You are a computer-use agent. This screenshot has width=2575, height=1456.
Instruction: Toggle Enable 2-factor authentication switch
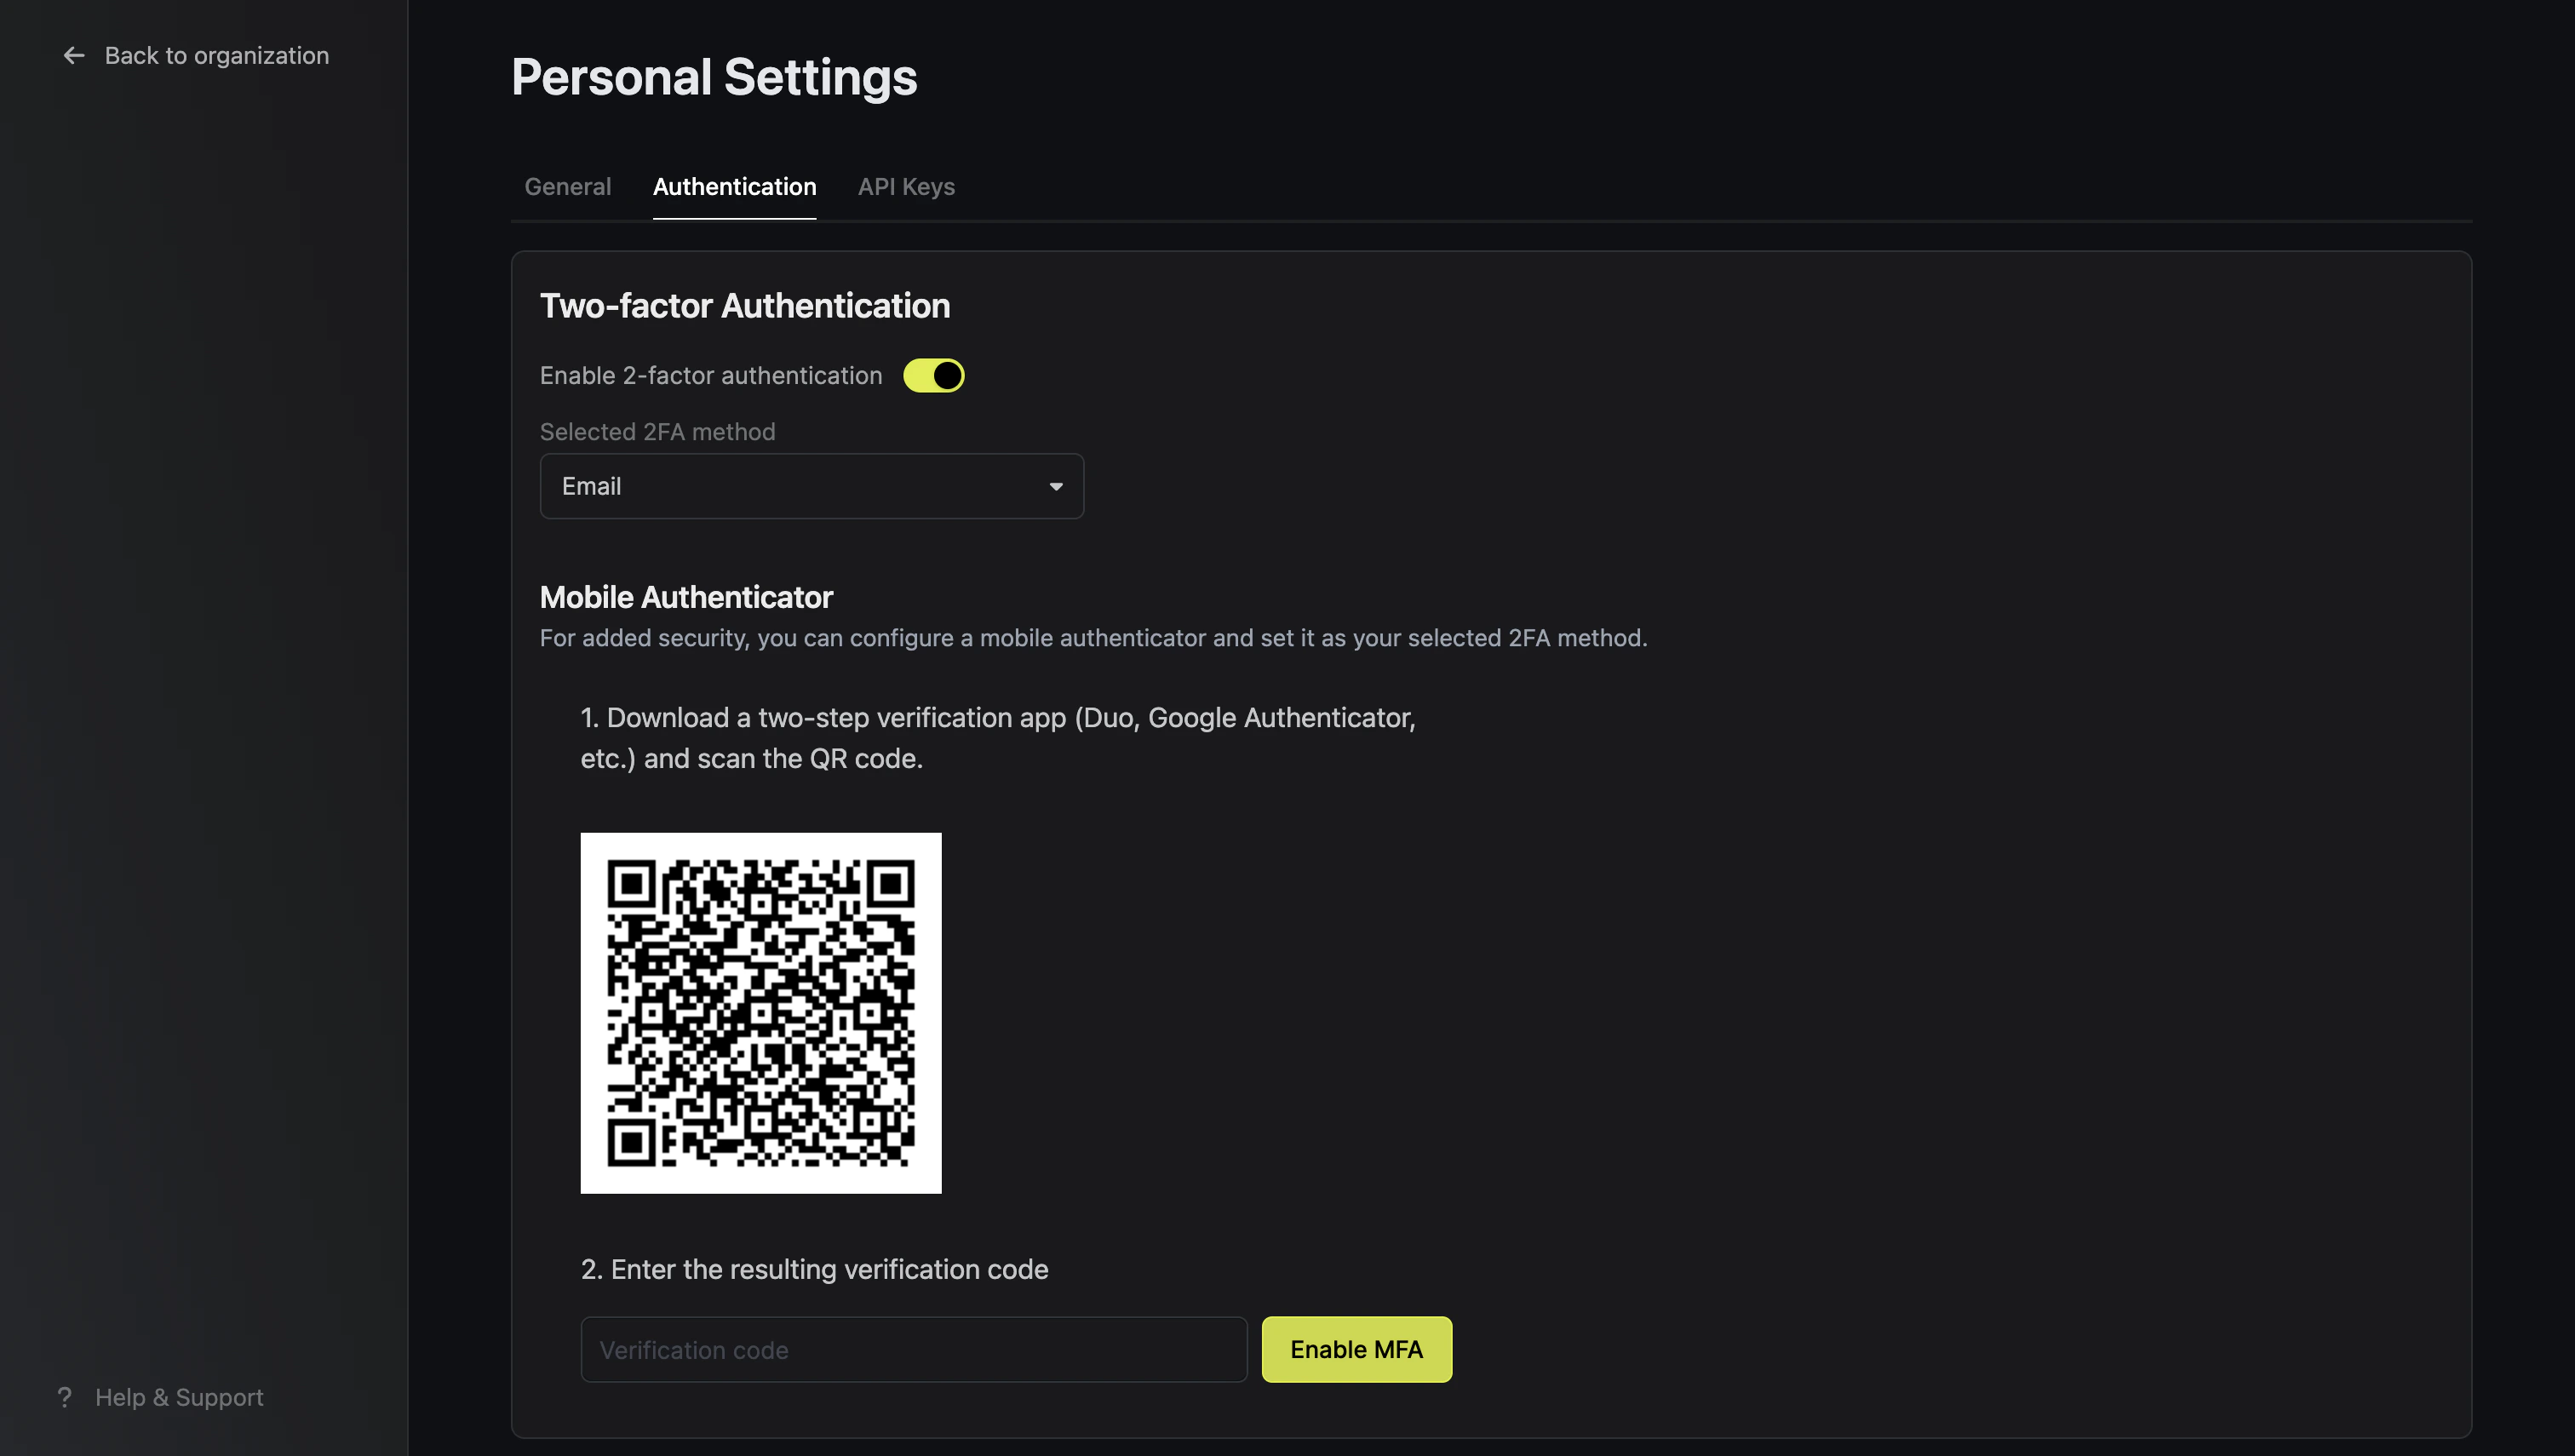tap(933, 376)
